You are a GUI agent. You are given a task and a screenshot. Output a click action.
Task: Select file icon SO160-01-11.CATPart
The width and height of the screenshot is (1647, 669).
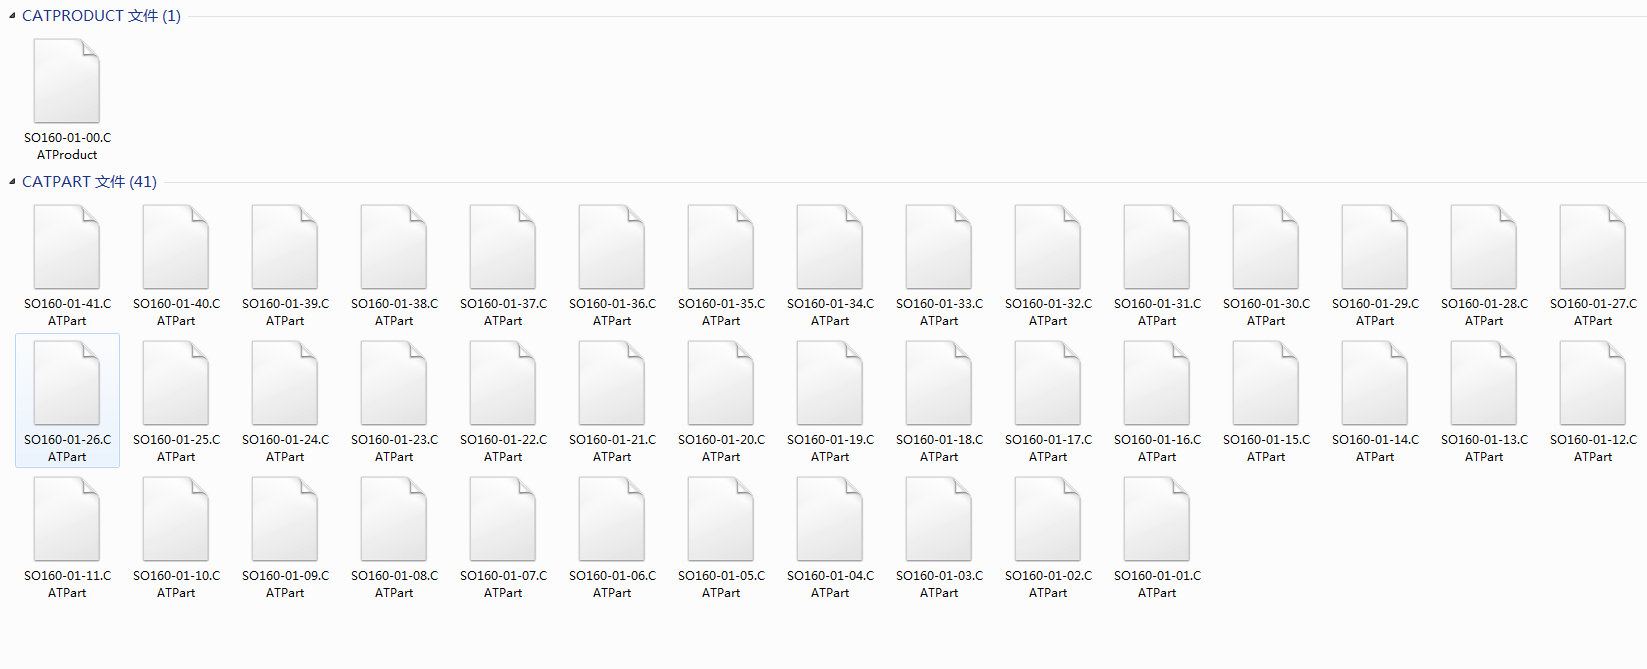click(67, 519)
